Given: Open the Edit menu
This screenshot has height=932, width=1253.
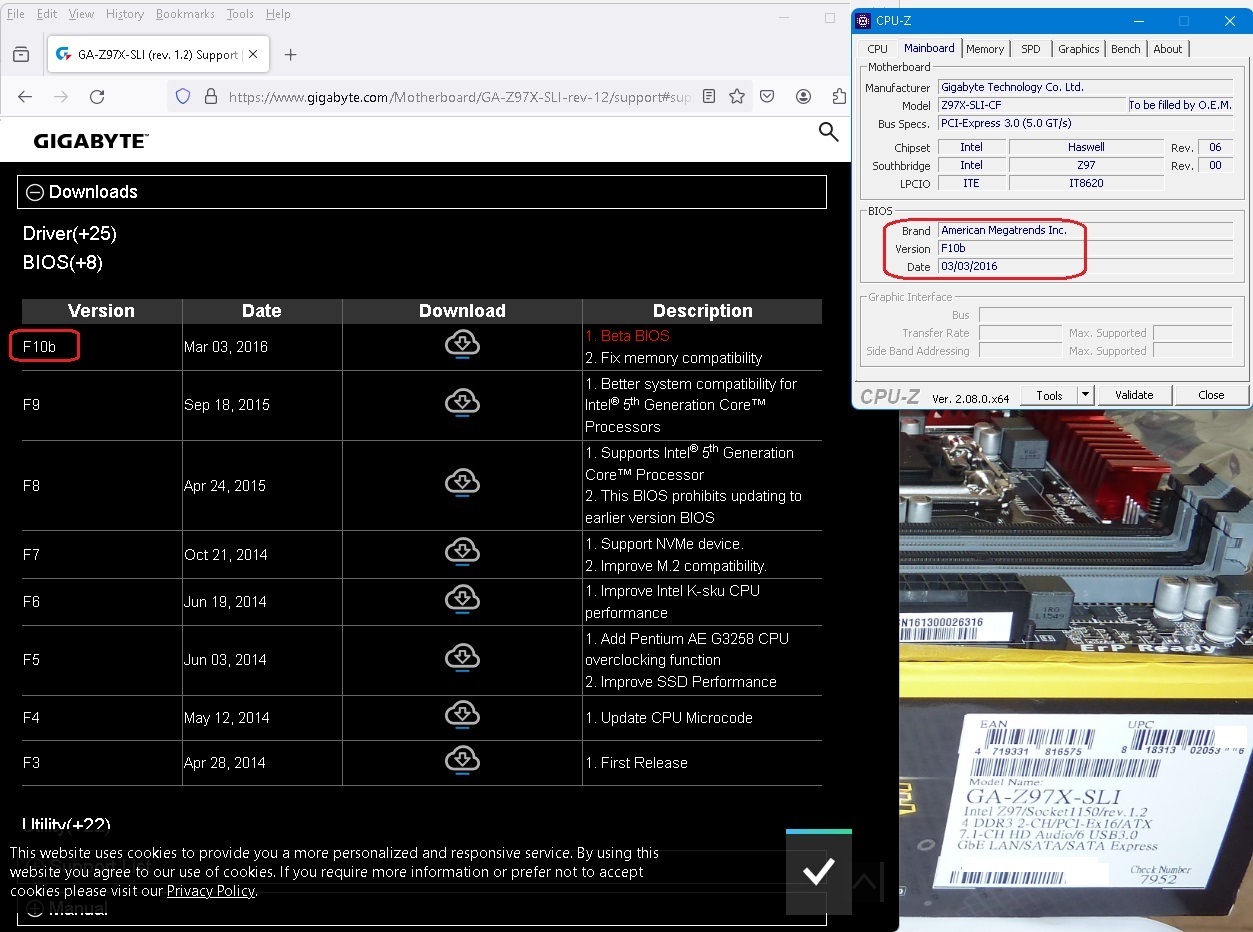Looking at the screenshot, I should point(47,14).
